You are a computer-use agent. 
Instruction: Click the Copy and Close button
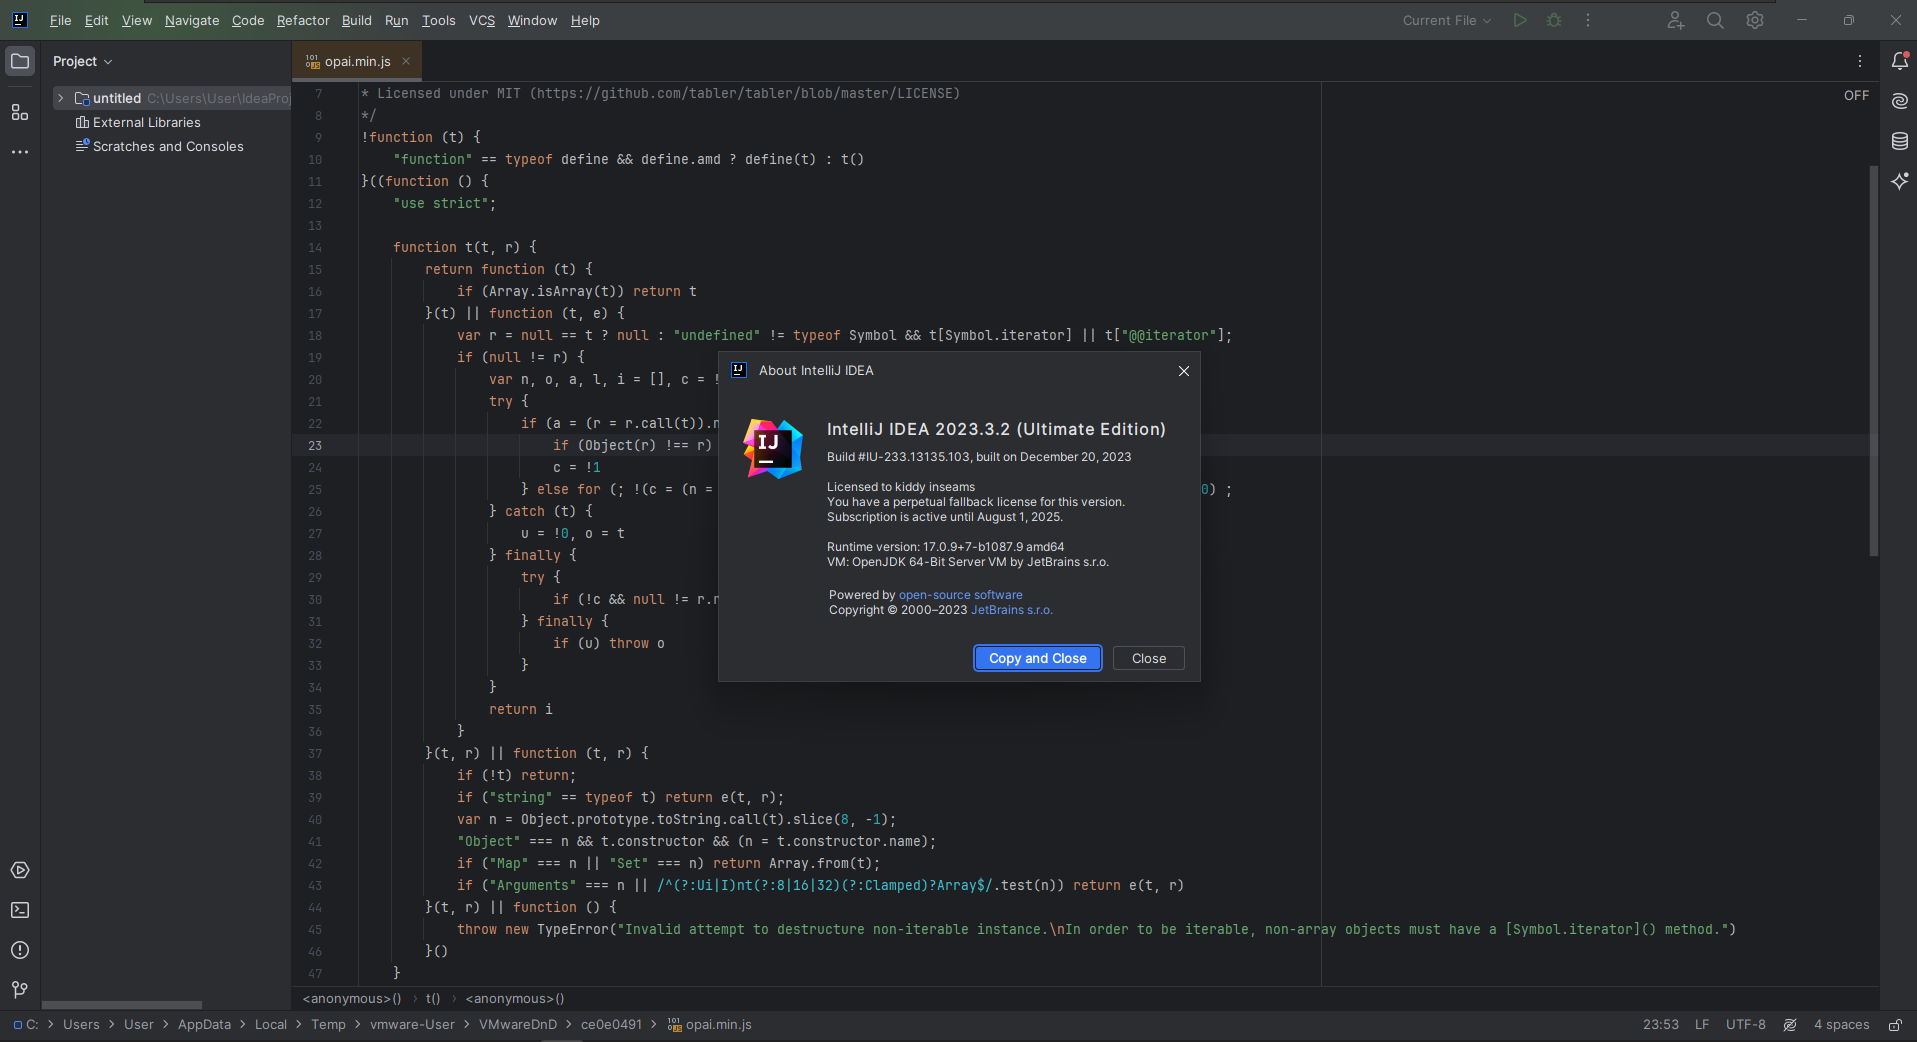(1038, 658)
